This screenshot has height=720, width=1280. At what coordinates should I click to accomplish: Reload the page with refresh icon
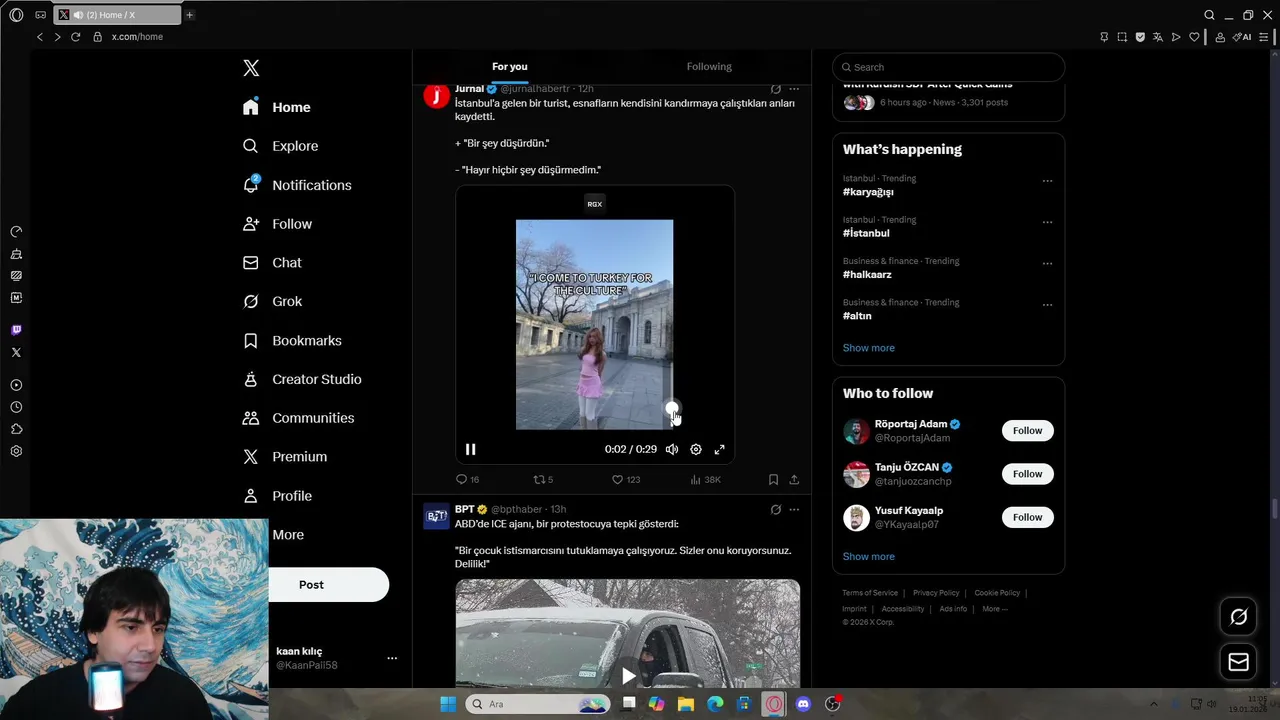(x=75, y=37)
